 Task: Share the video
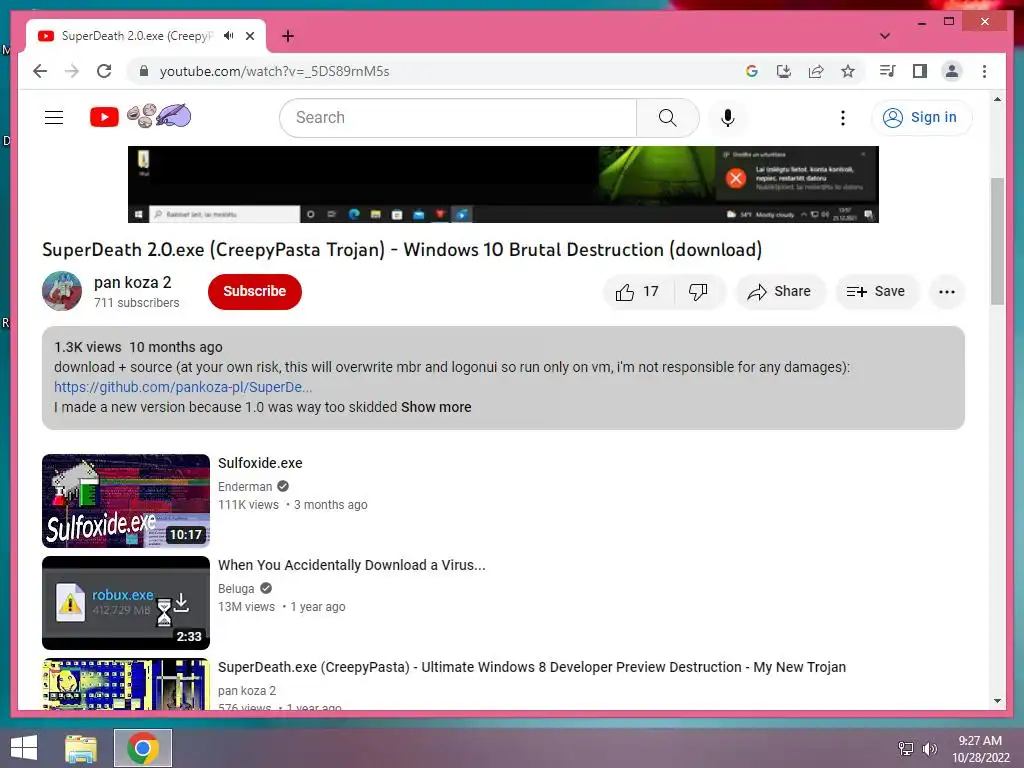click(x=780, y=291)
